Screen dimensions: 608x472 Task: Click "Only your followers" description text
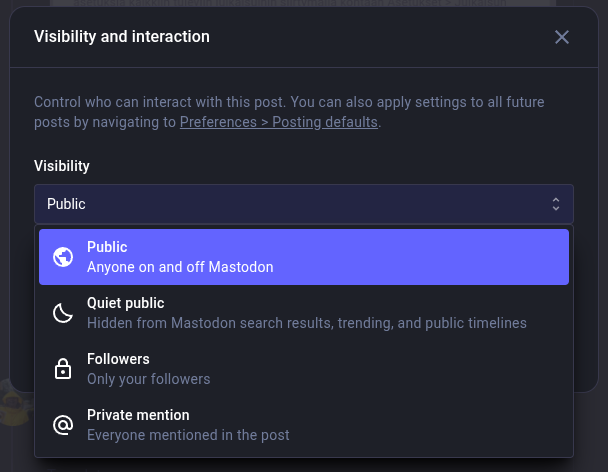pos(148,379)
